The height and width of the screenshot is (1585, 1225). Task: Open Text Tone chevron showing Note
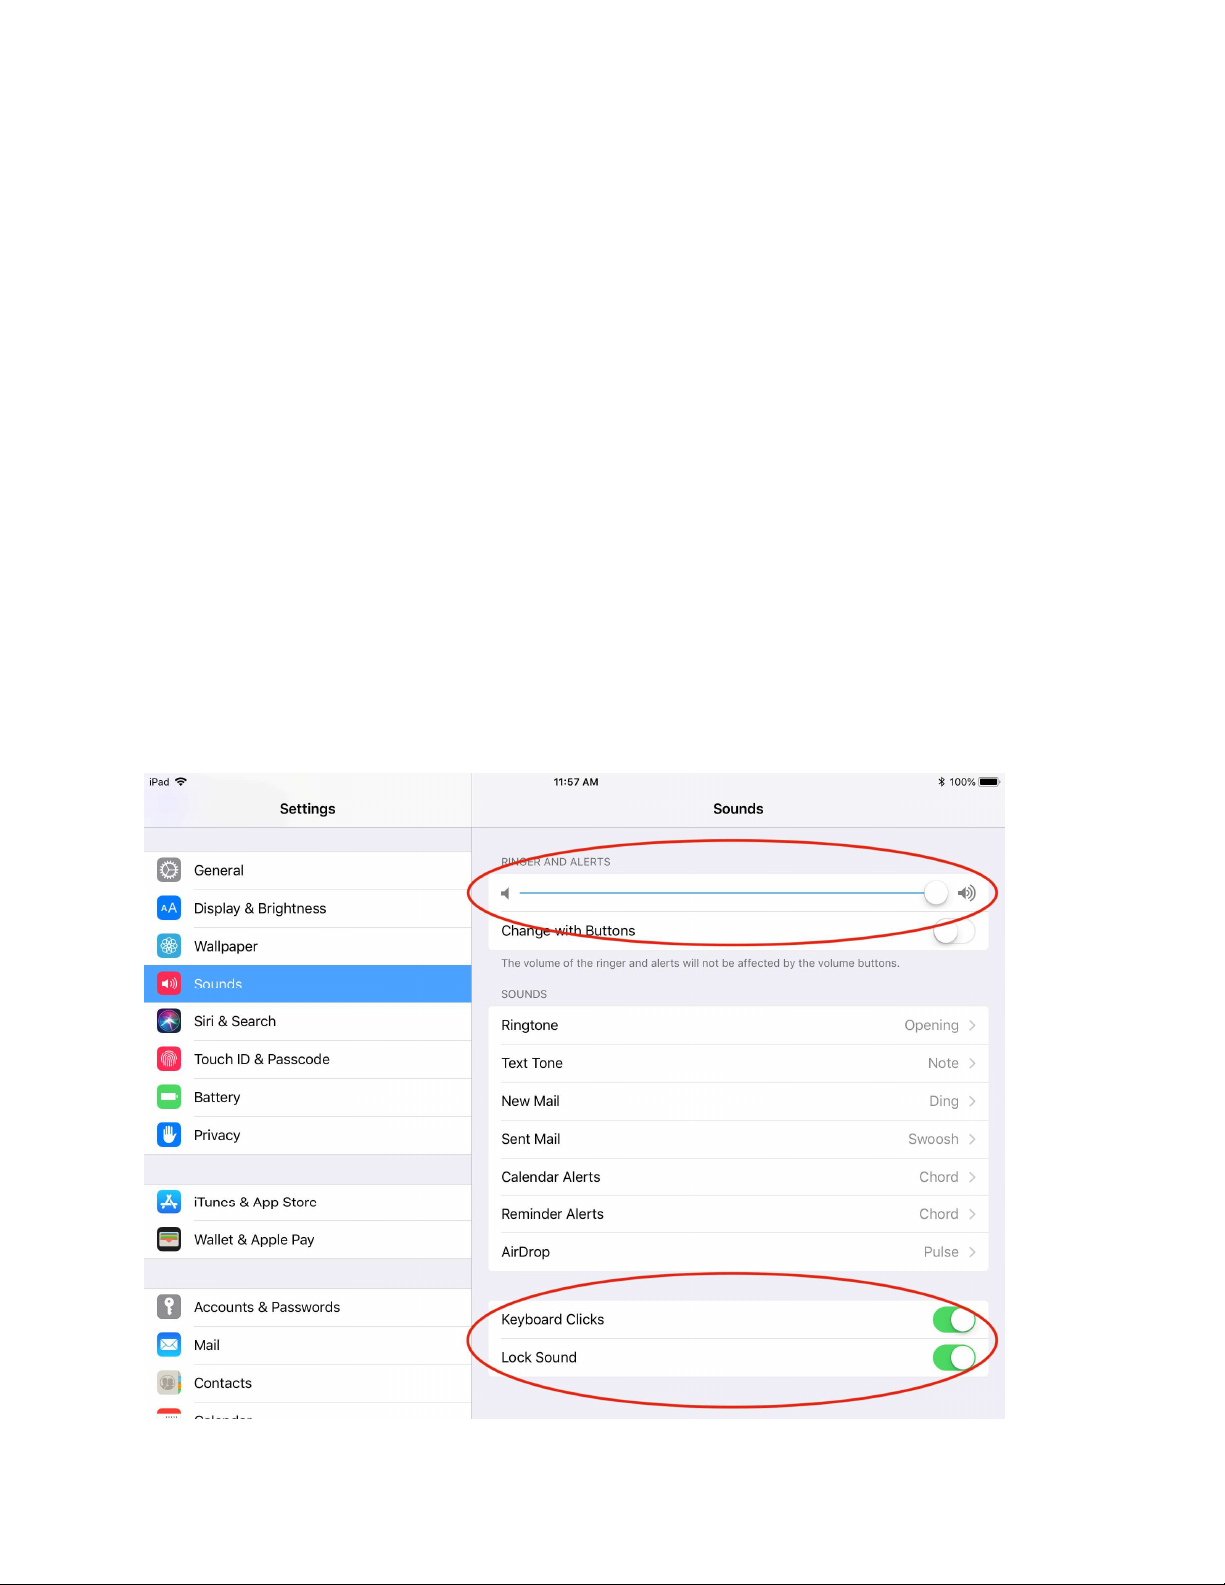pyautogui.click(x=972, y=1063)
